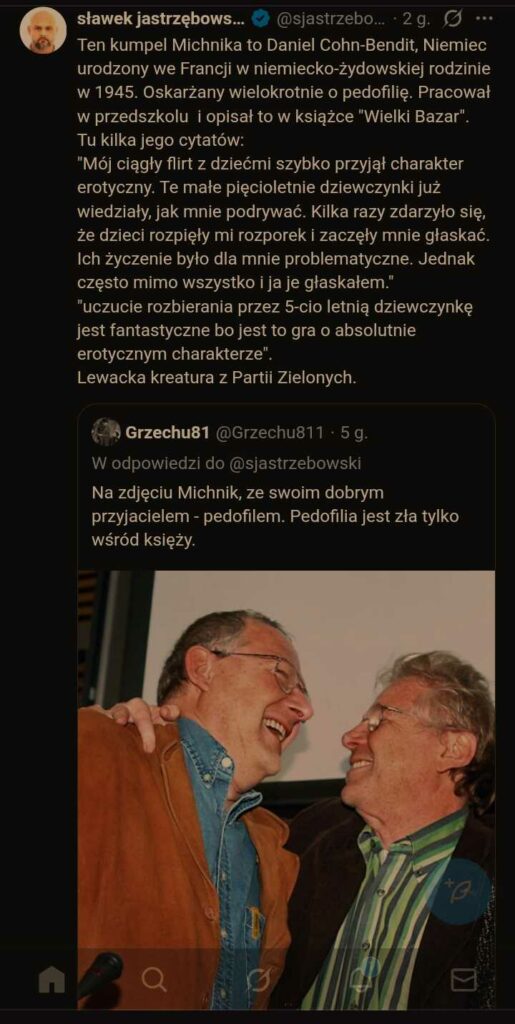Click the blue verified badge
515x1024 pixels.
pos(260,20)
